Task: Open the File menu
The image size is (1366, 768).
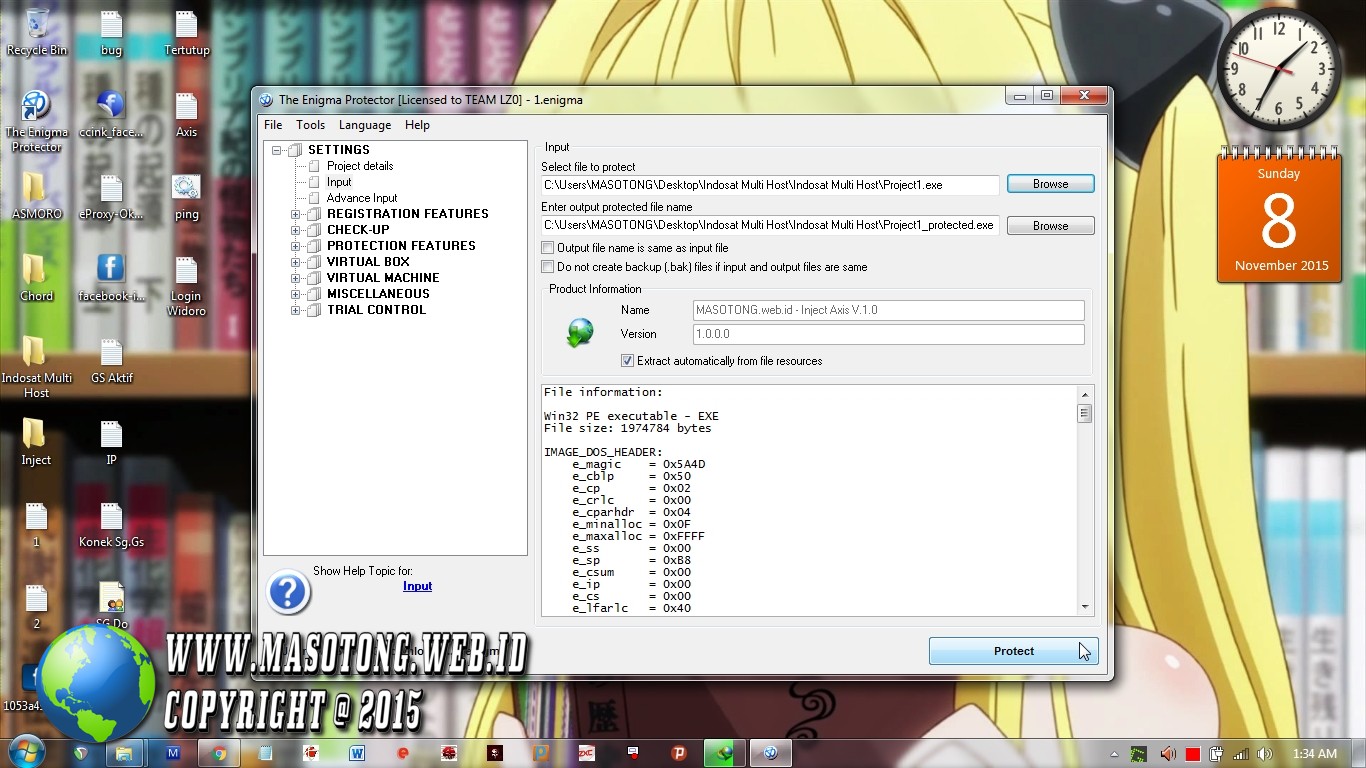Action: point(273,125)
